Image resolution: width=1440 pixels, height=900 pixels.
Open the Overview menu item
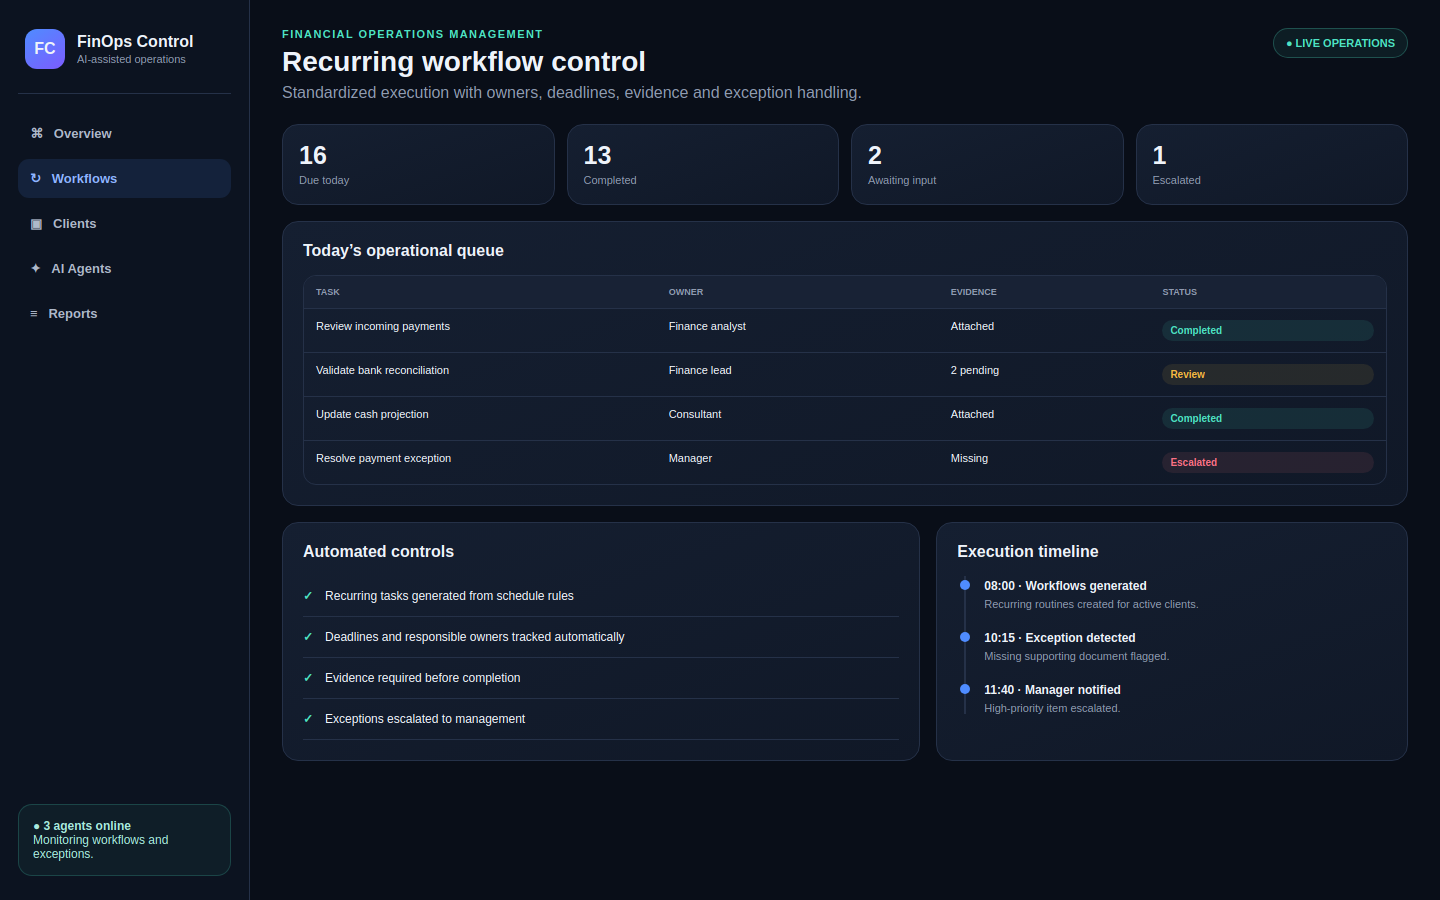click(124, 133)
